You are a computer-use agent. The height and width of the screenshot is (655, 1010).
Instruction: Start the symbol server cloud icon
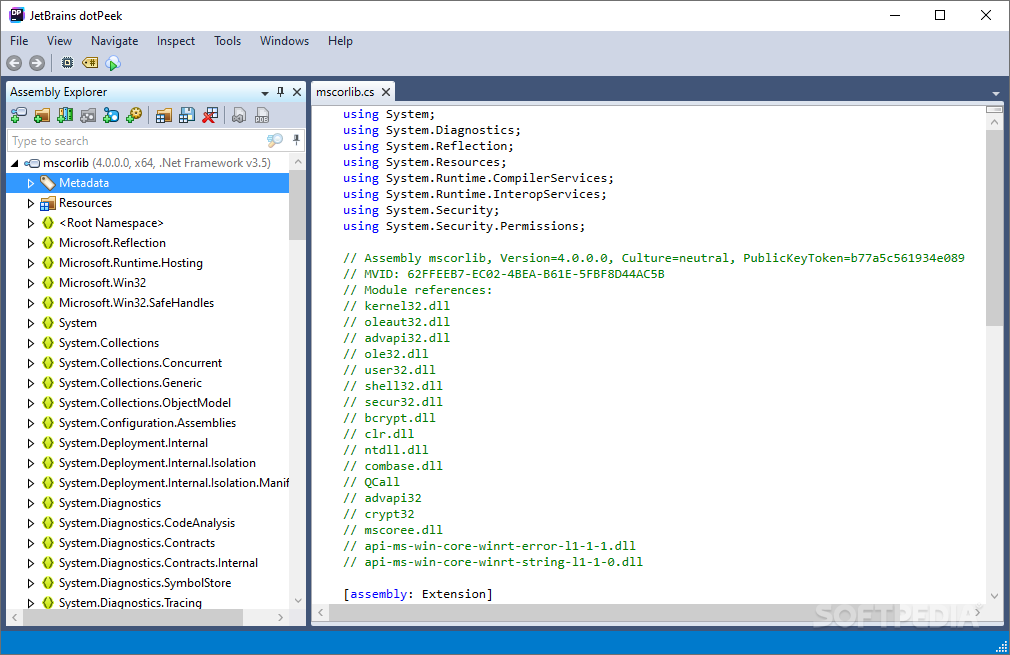coord(113,63)
